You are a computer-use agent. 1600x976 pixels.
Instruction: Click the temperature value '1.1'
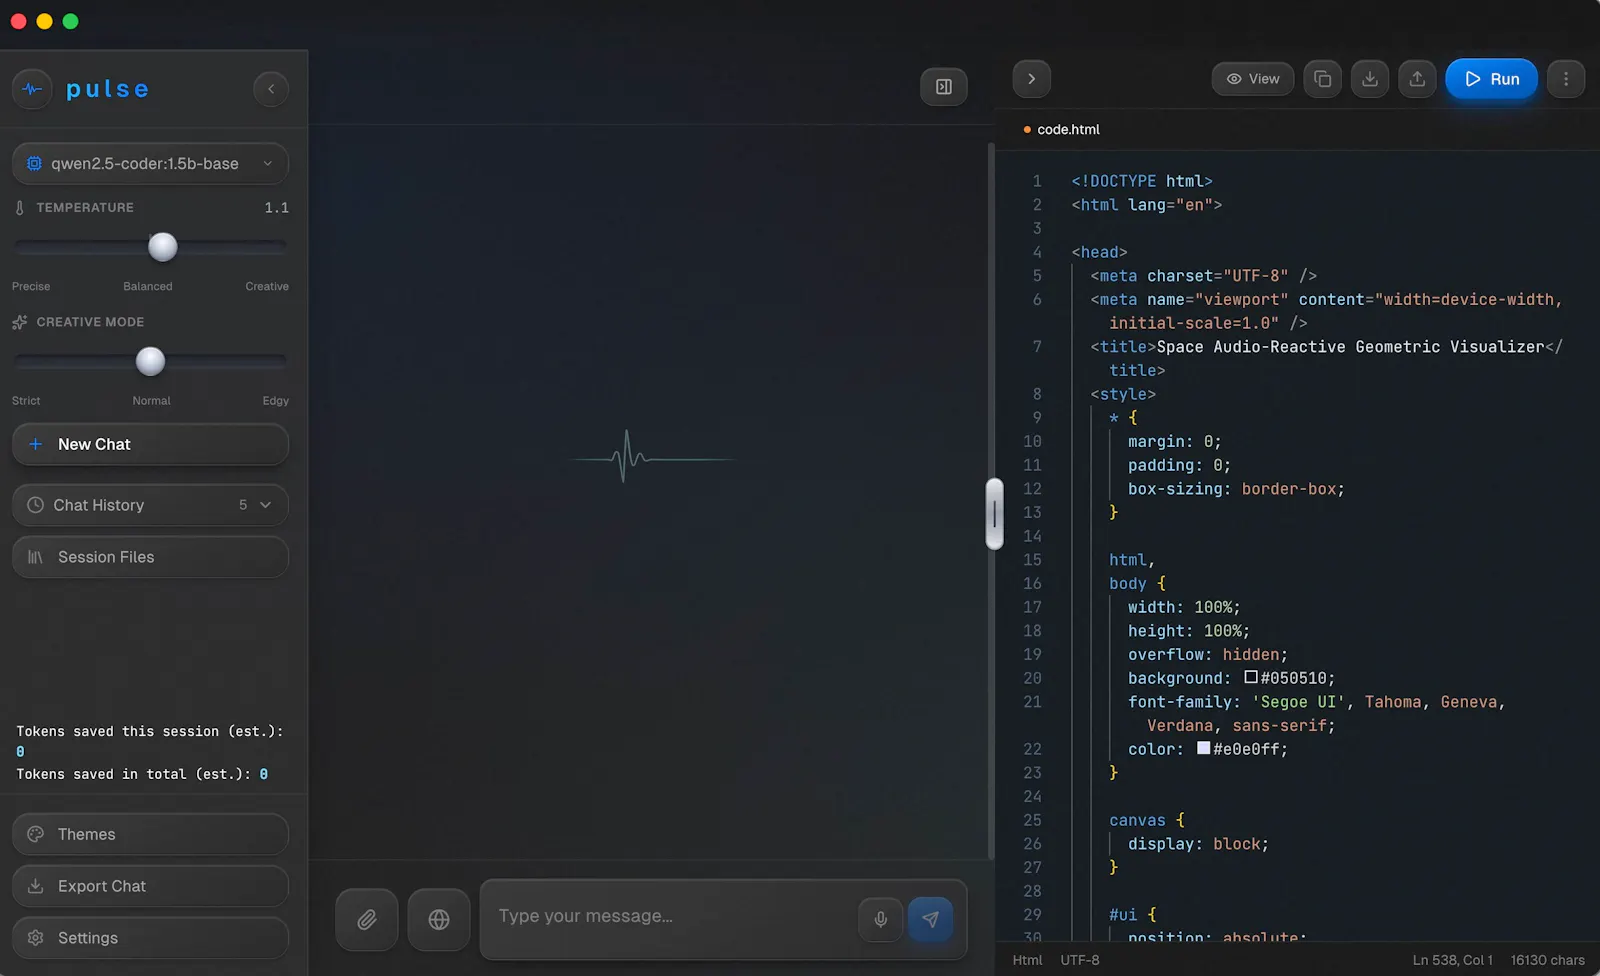277,208
